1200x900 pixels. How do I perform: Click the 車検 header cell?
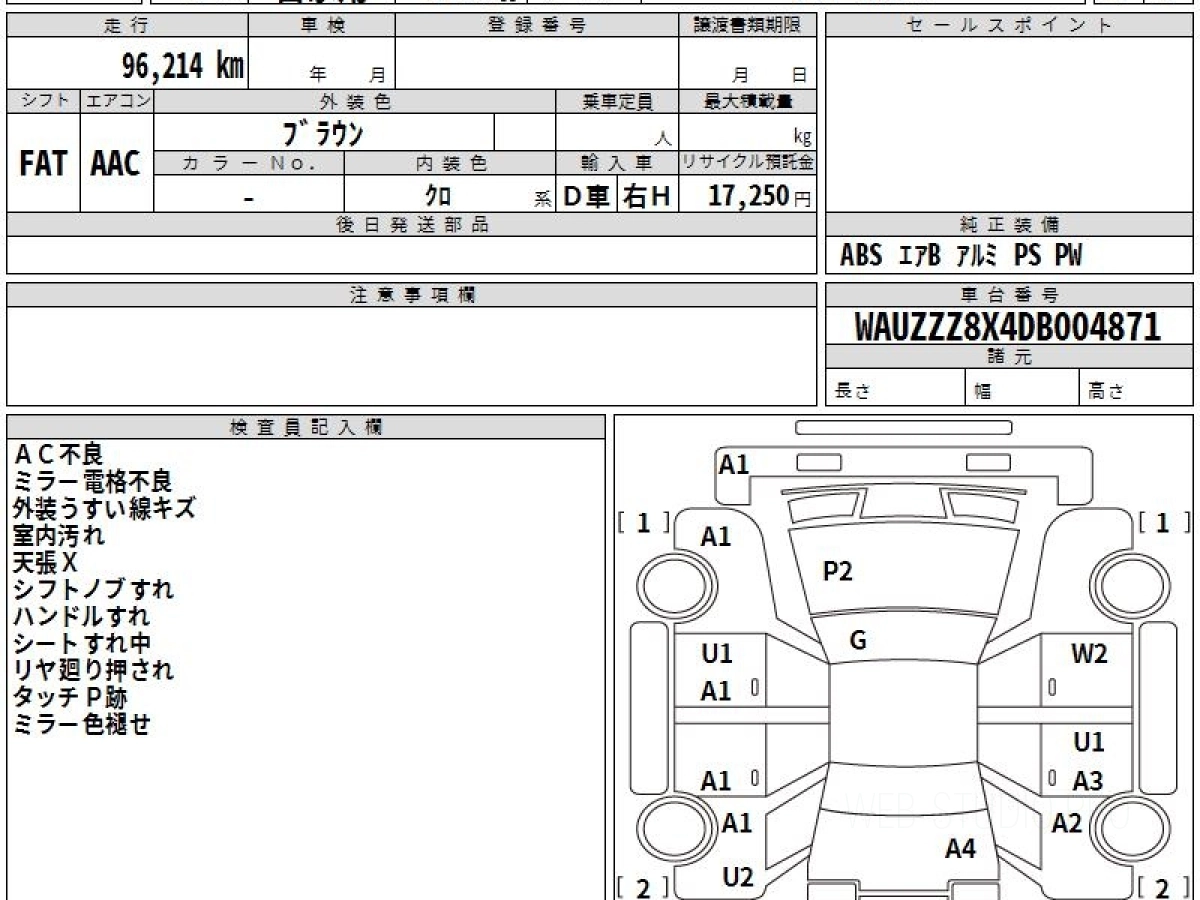(x=322, y=26)
